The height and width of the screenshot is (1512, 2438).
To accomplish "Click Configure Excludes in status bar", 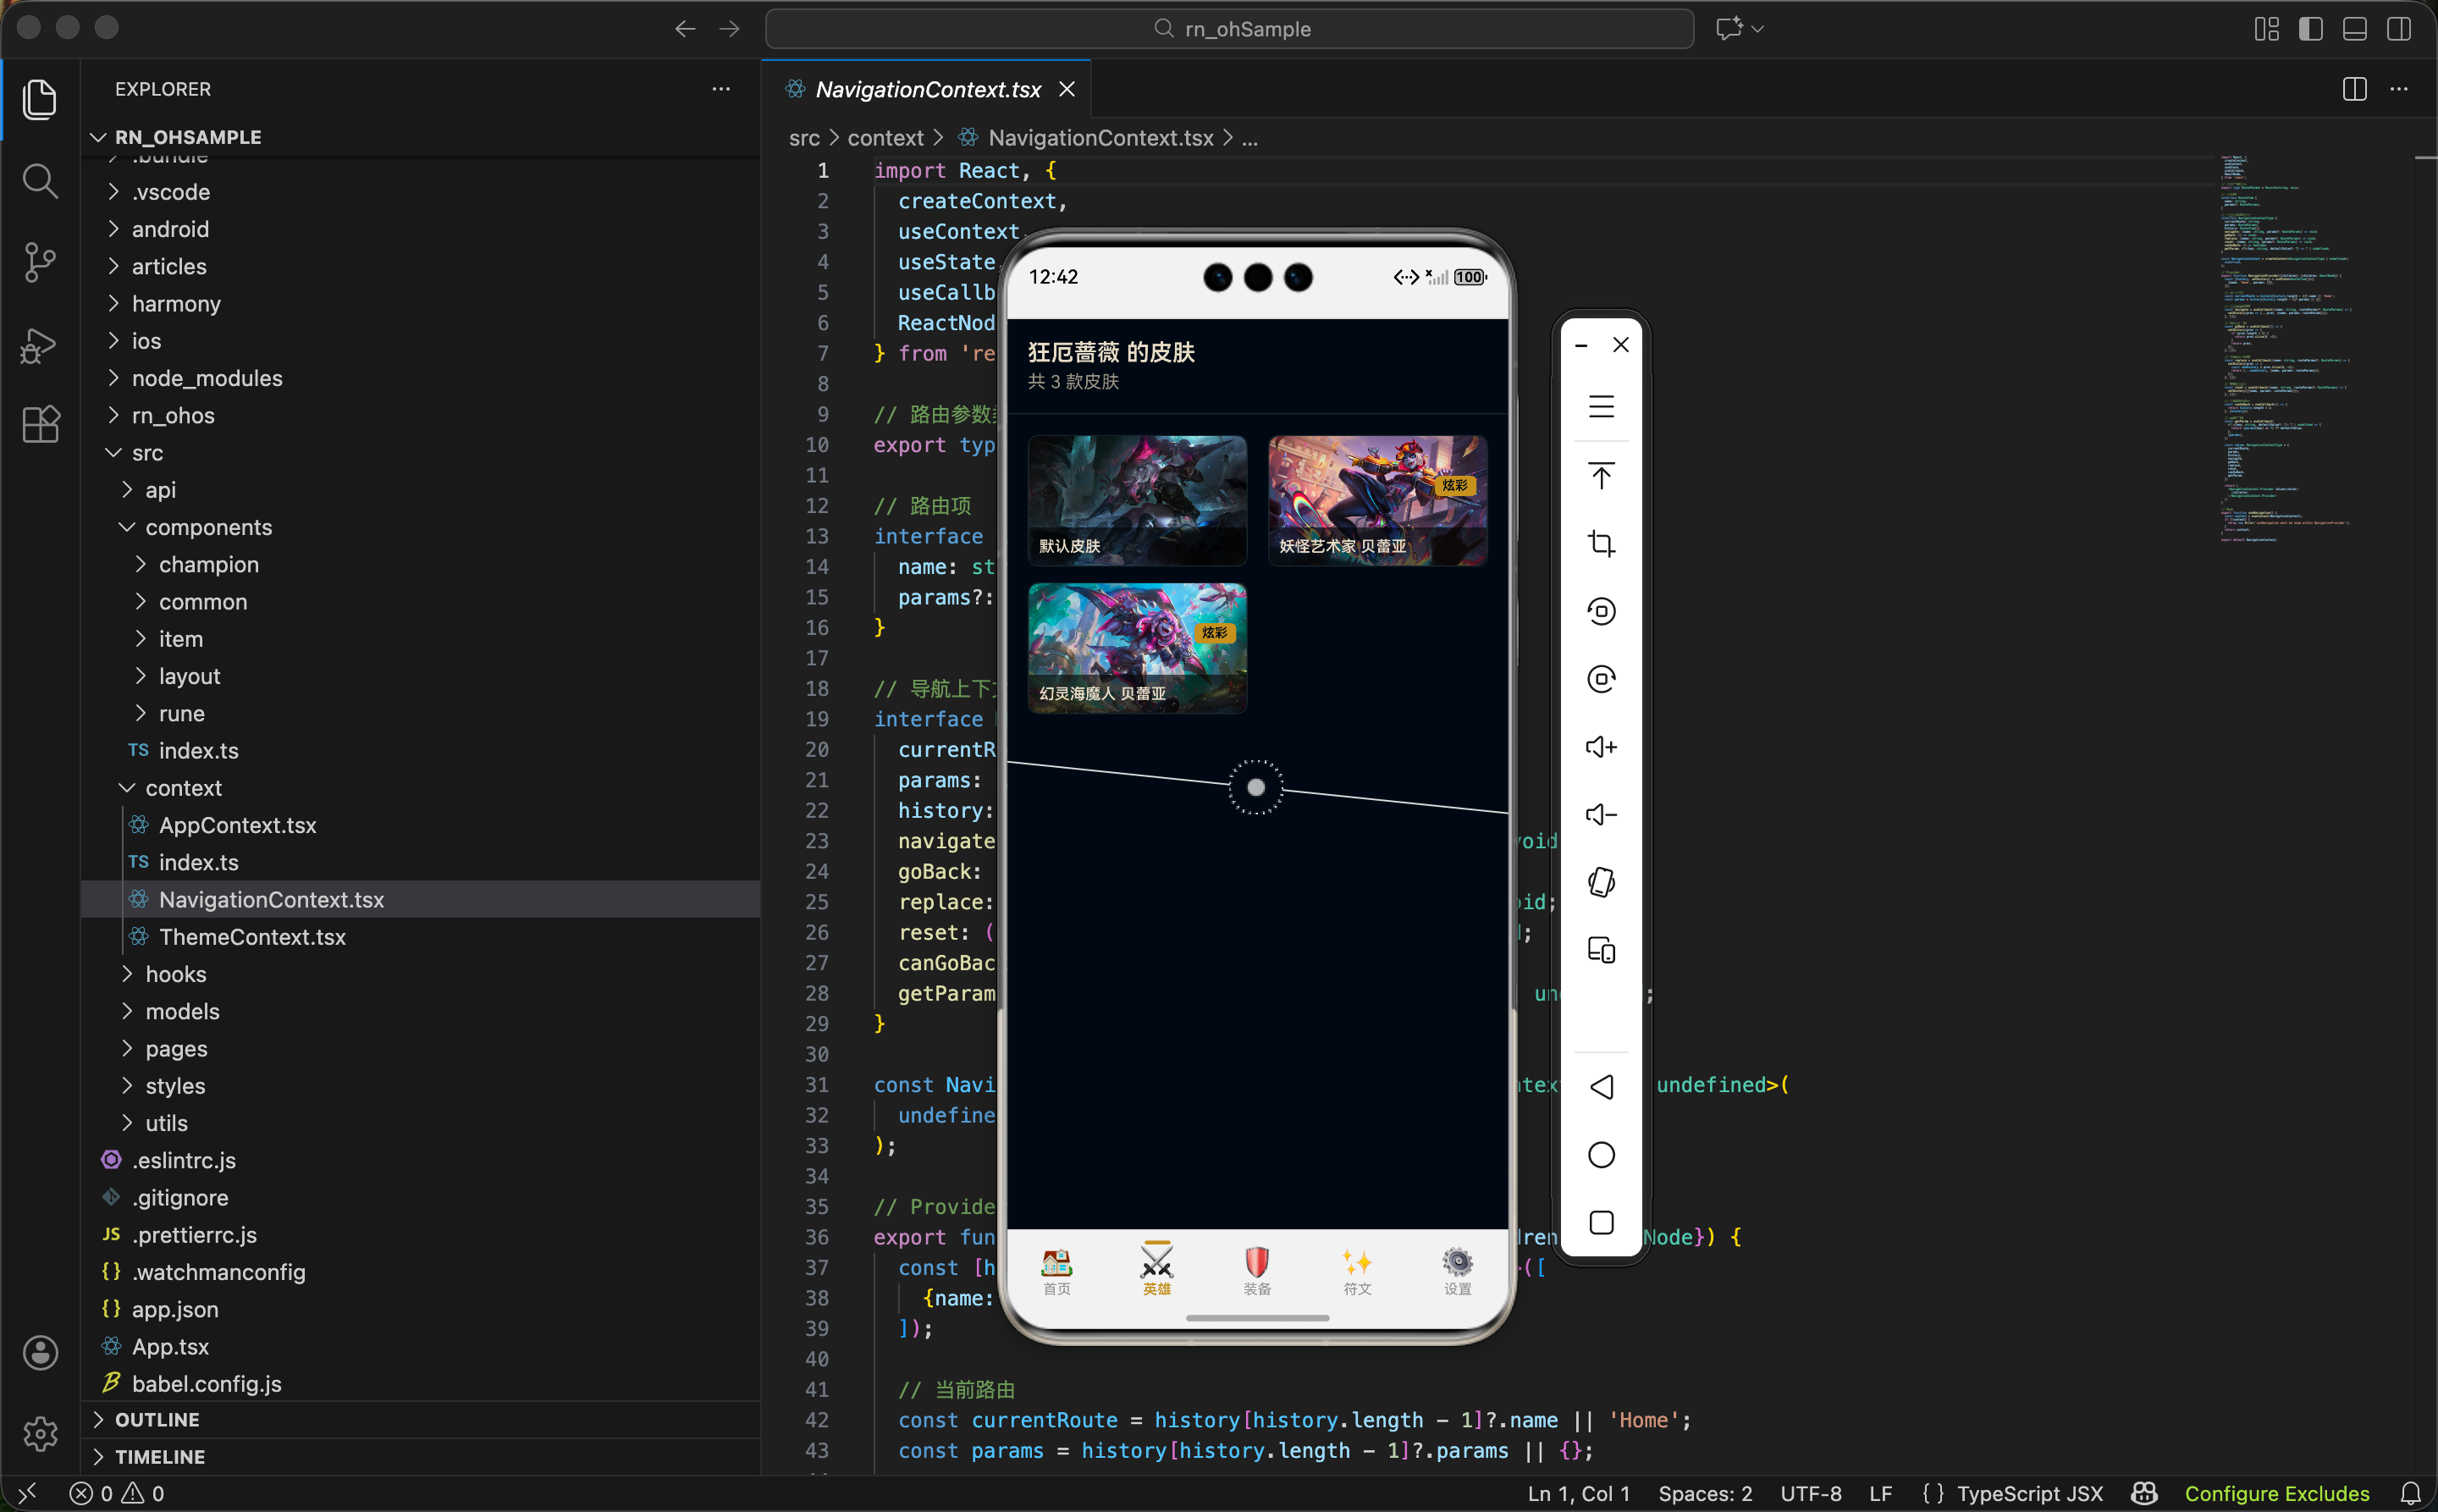I will [x=2276, y=1493].
